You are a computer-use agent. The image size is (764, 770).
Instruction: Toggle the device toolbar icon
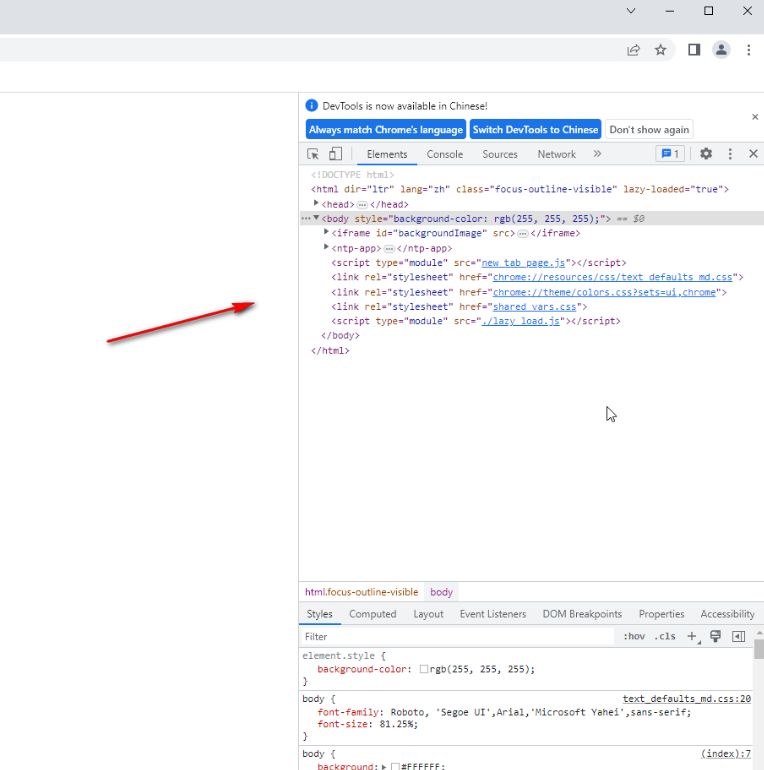(x=335, y=154)
